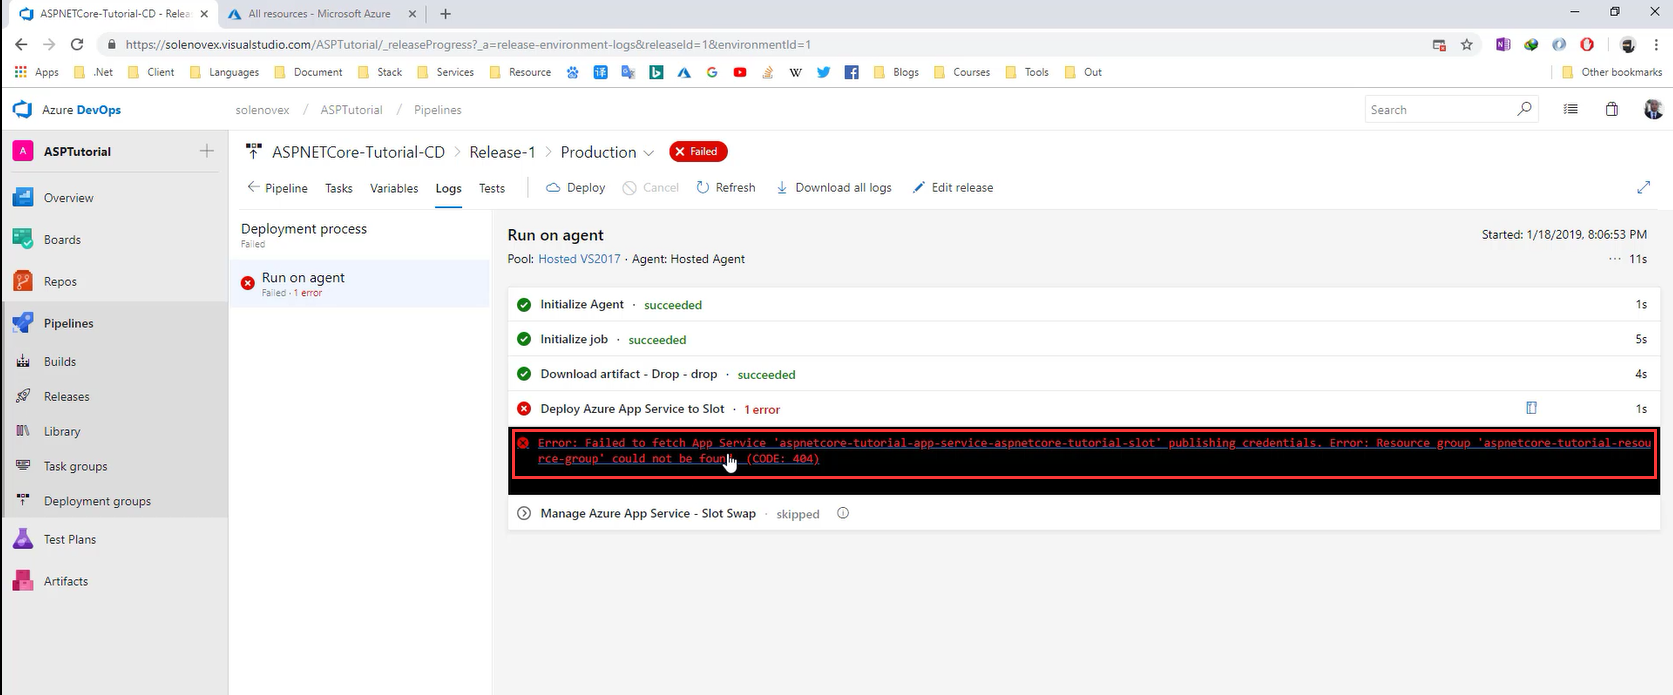
Task: Bookmark this page with the star icon
Action: [x=1467, y=45]
